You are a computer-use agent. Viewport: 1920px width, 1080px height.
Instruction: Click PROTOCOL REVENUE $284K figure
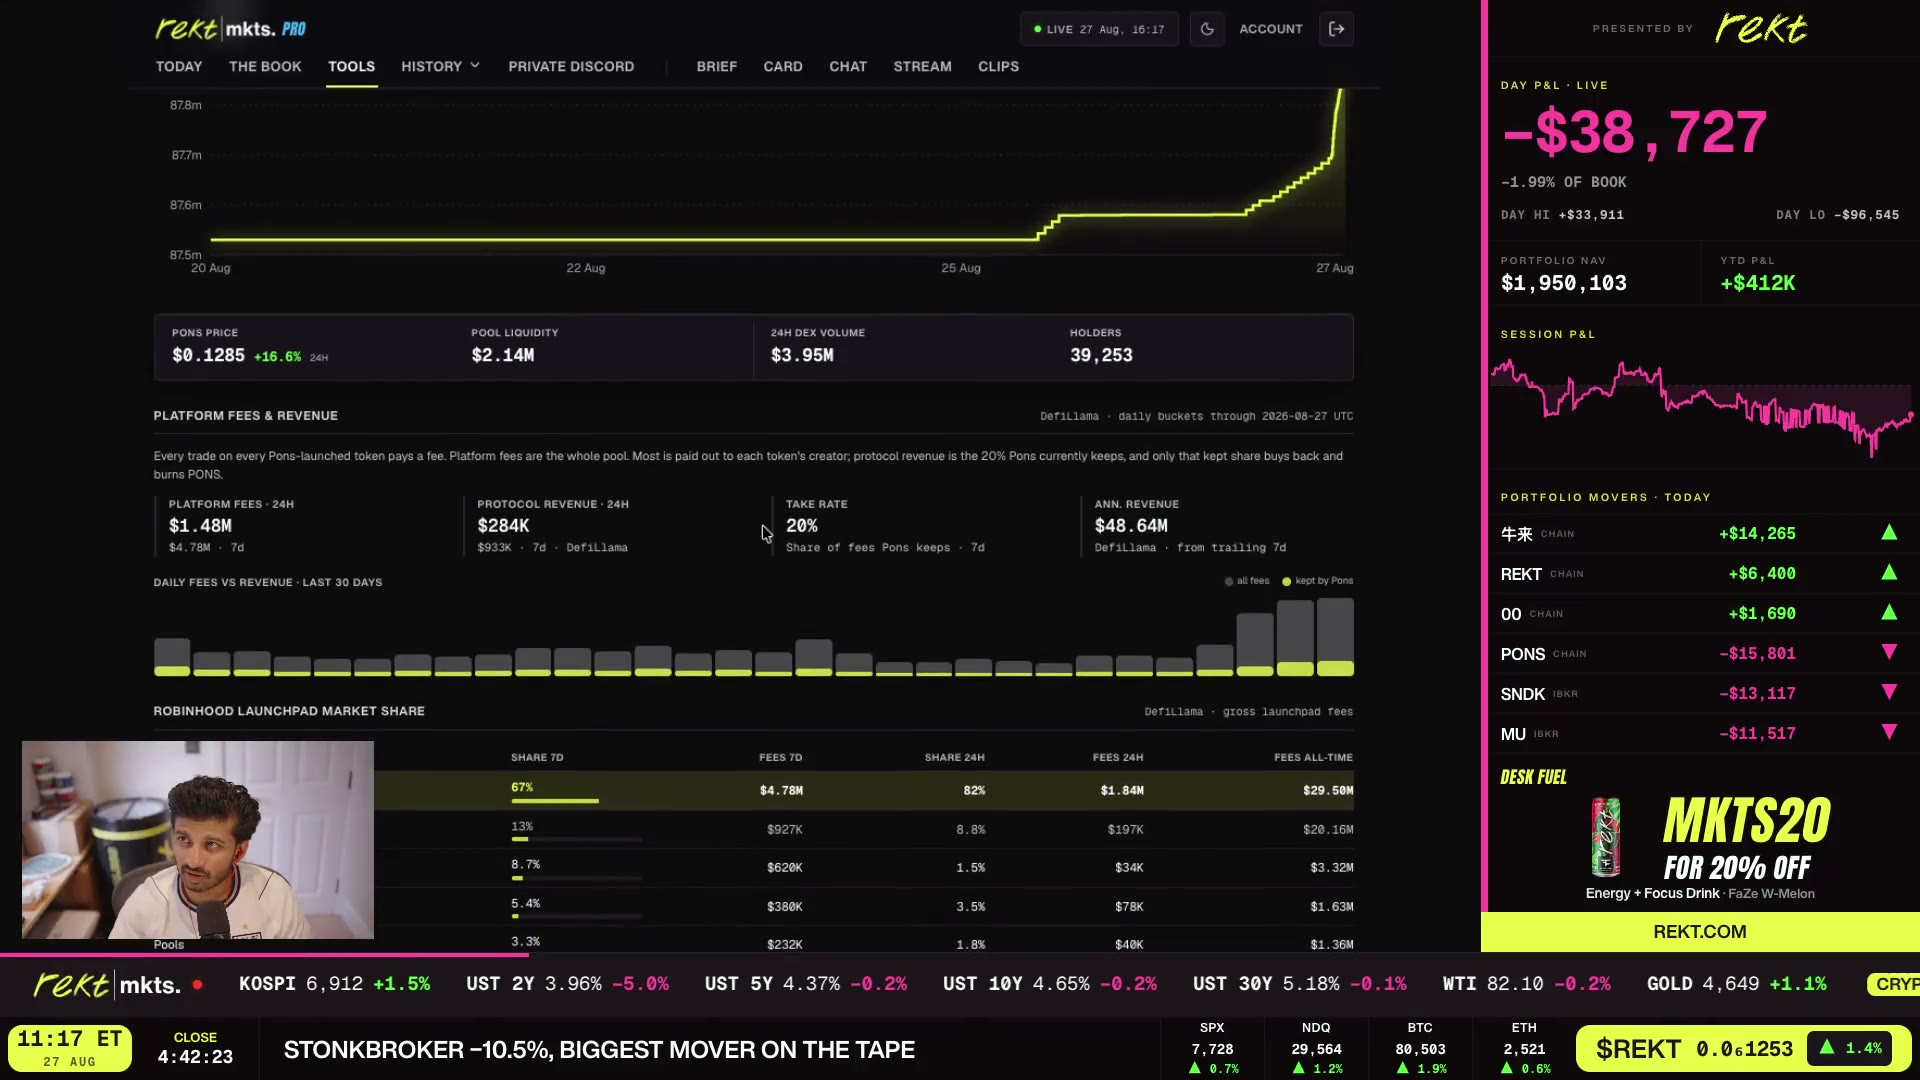[503, 526]
